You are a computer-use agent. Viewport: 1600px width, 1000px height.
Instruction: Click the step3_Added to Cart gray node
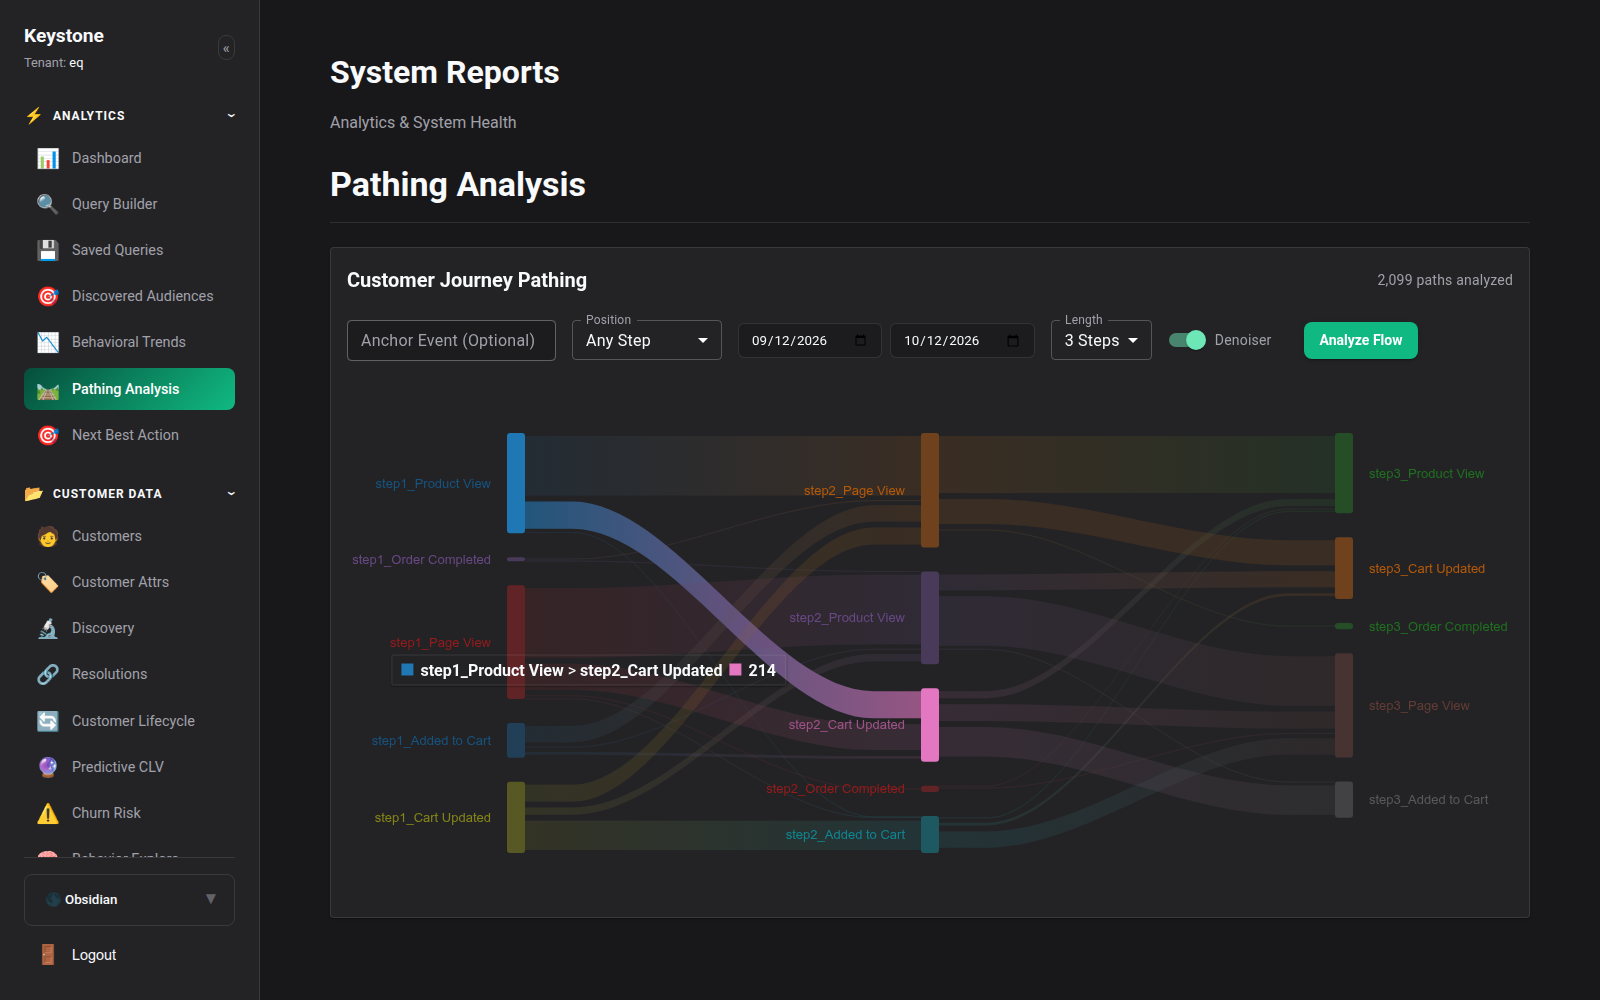tap(1344, 799)
